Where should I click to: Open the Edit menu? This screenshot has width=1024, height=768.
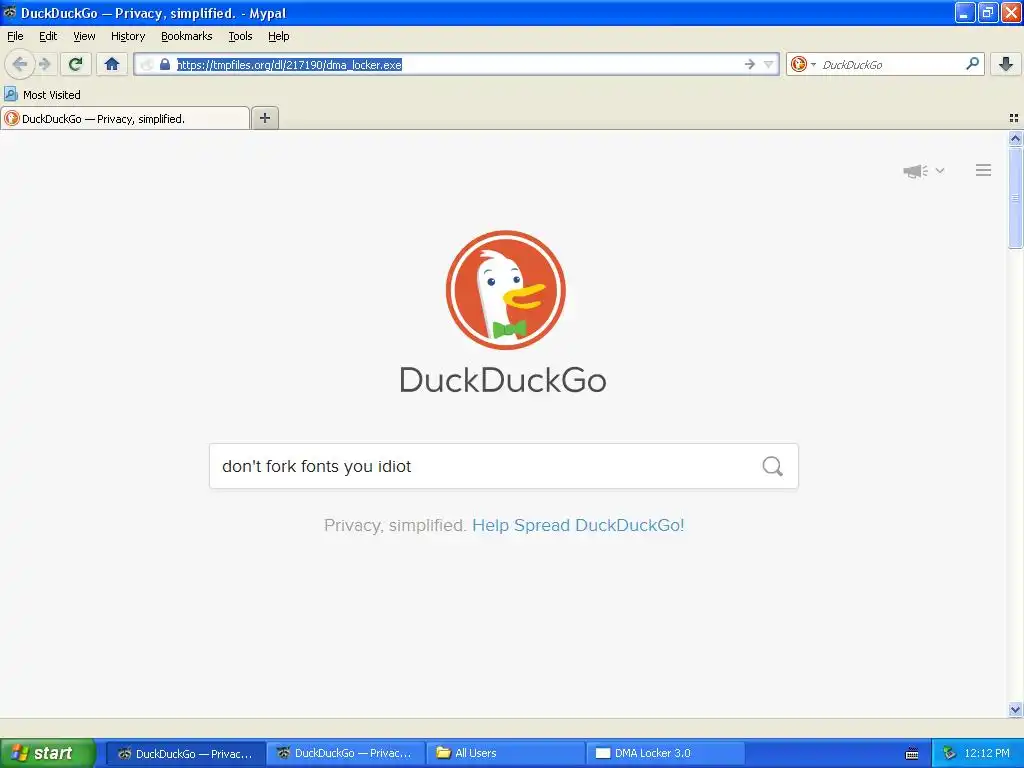click(48, 37)
